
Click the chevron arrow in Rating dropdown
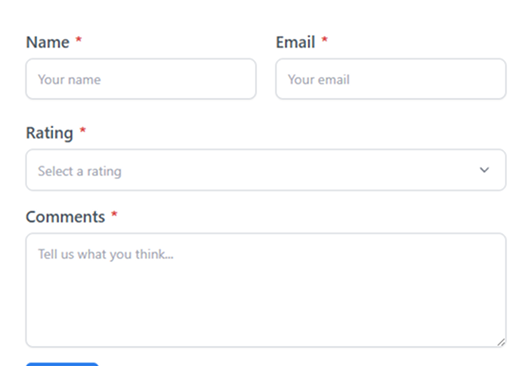[484, 170]
